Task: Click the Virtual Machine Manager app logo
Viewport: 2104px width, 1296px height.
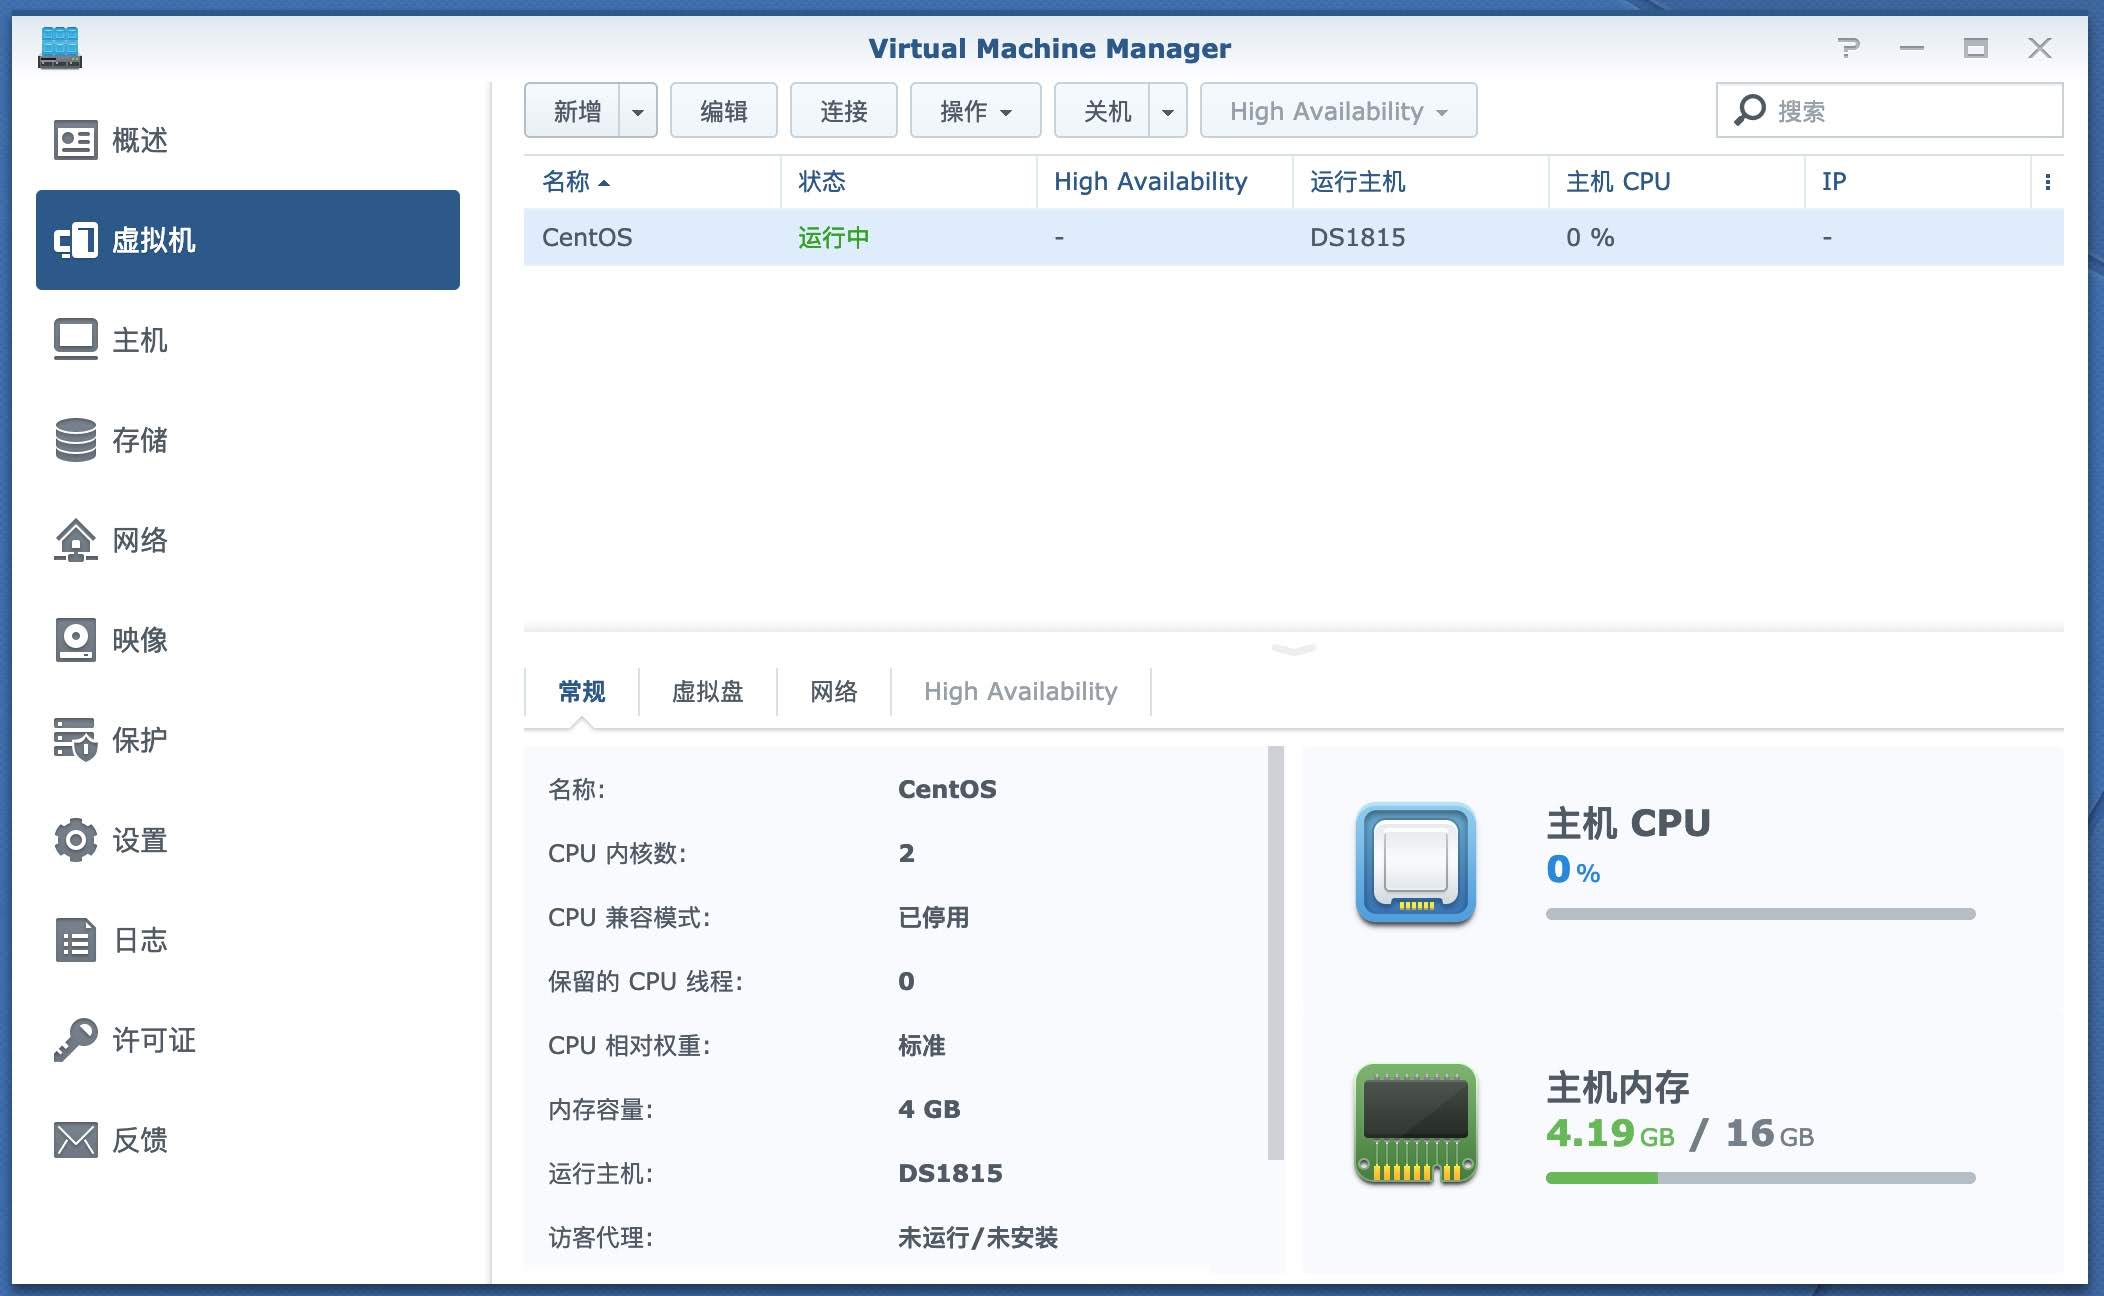Action: point(60,48)
